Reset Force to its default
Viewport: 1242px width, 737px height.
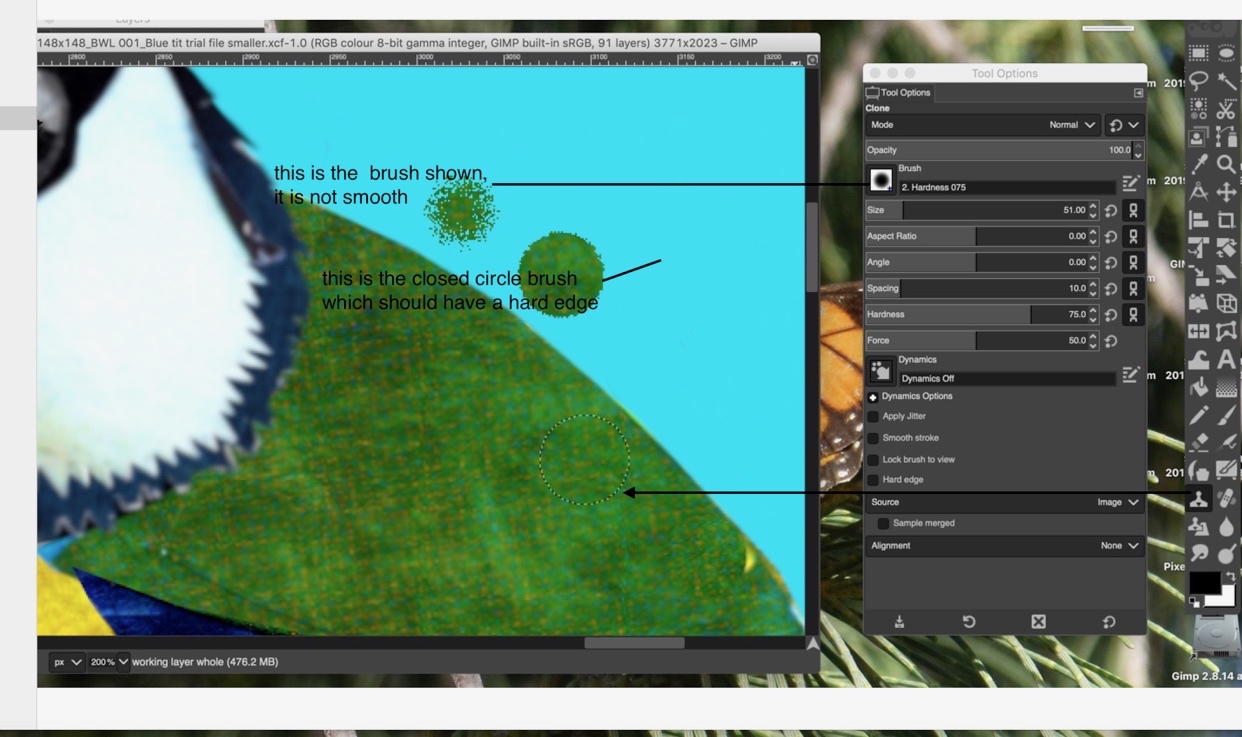(x=1111, y=340)
